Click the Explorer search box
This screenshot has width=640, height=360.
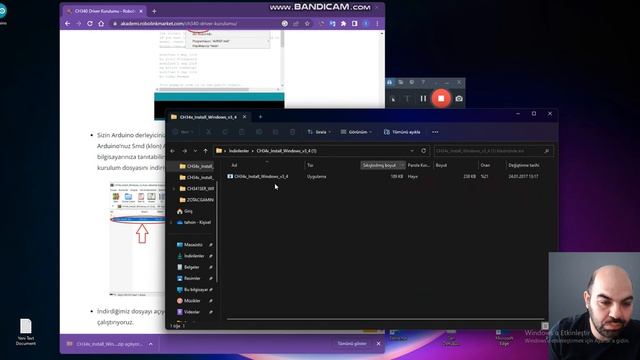tap(493, 151)
